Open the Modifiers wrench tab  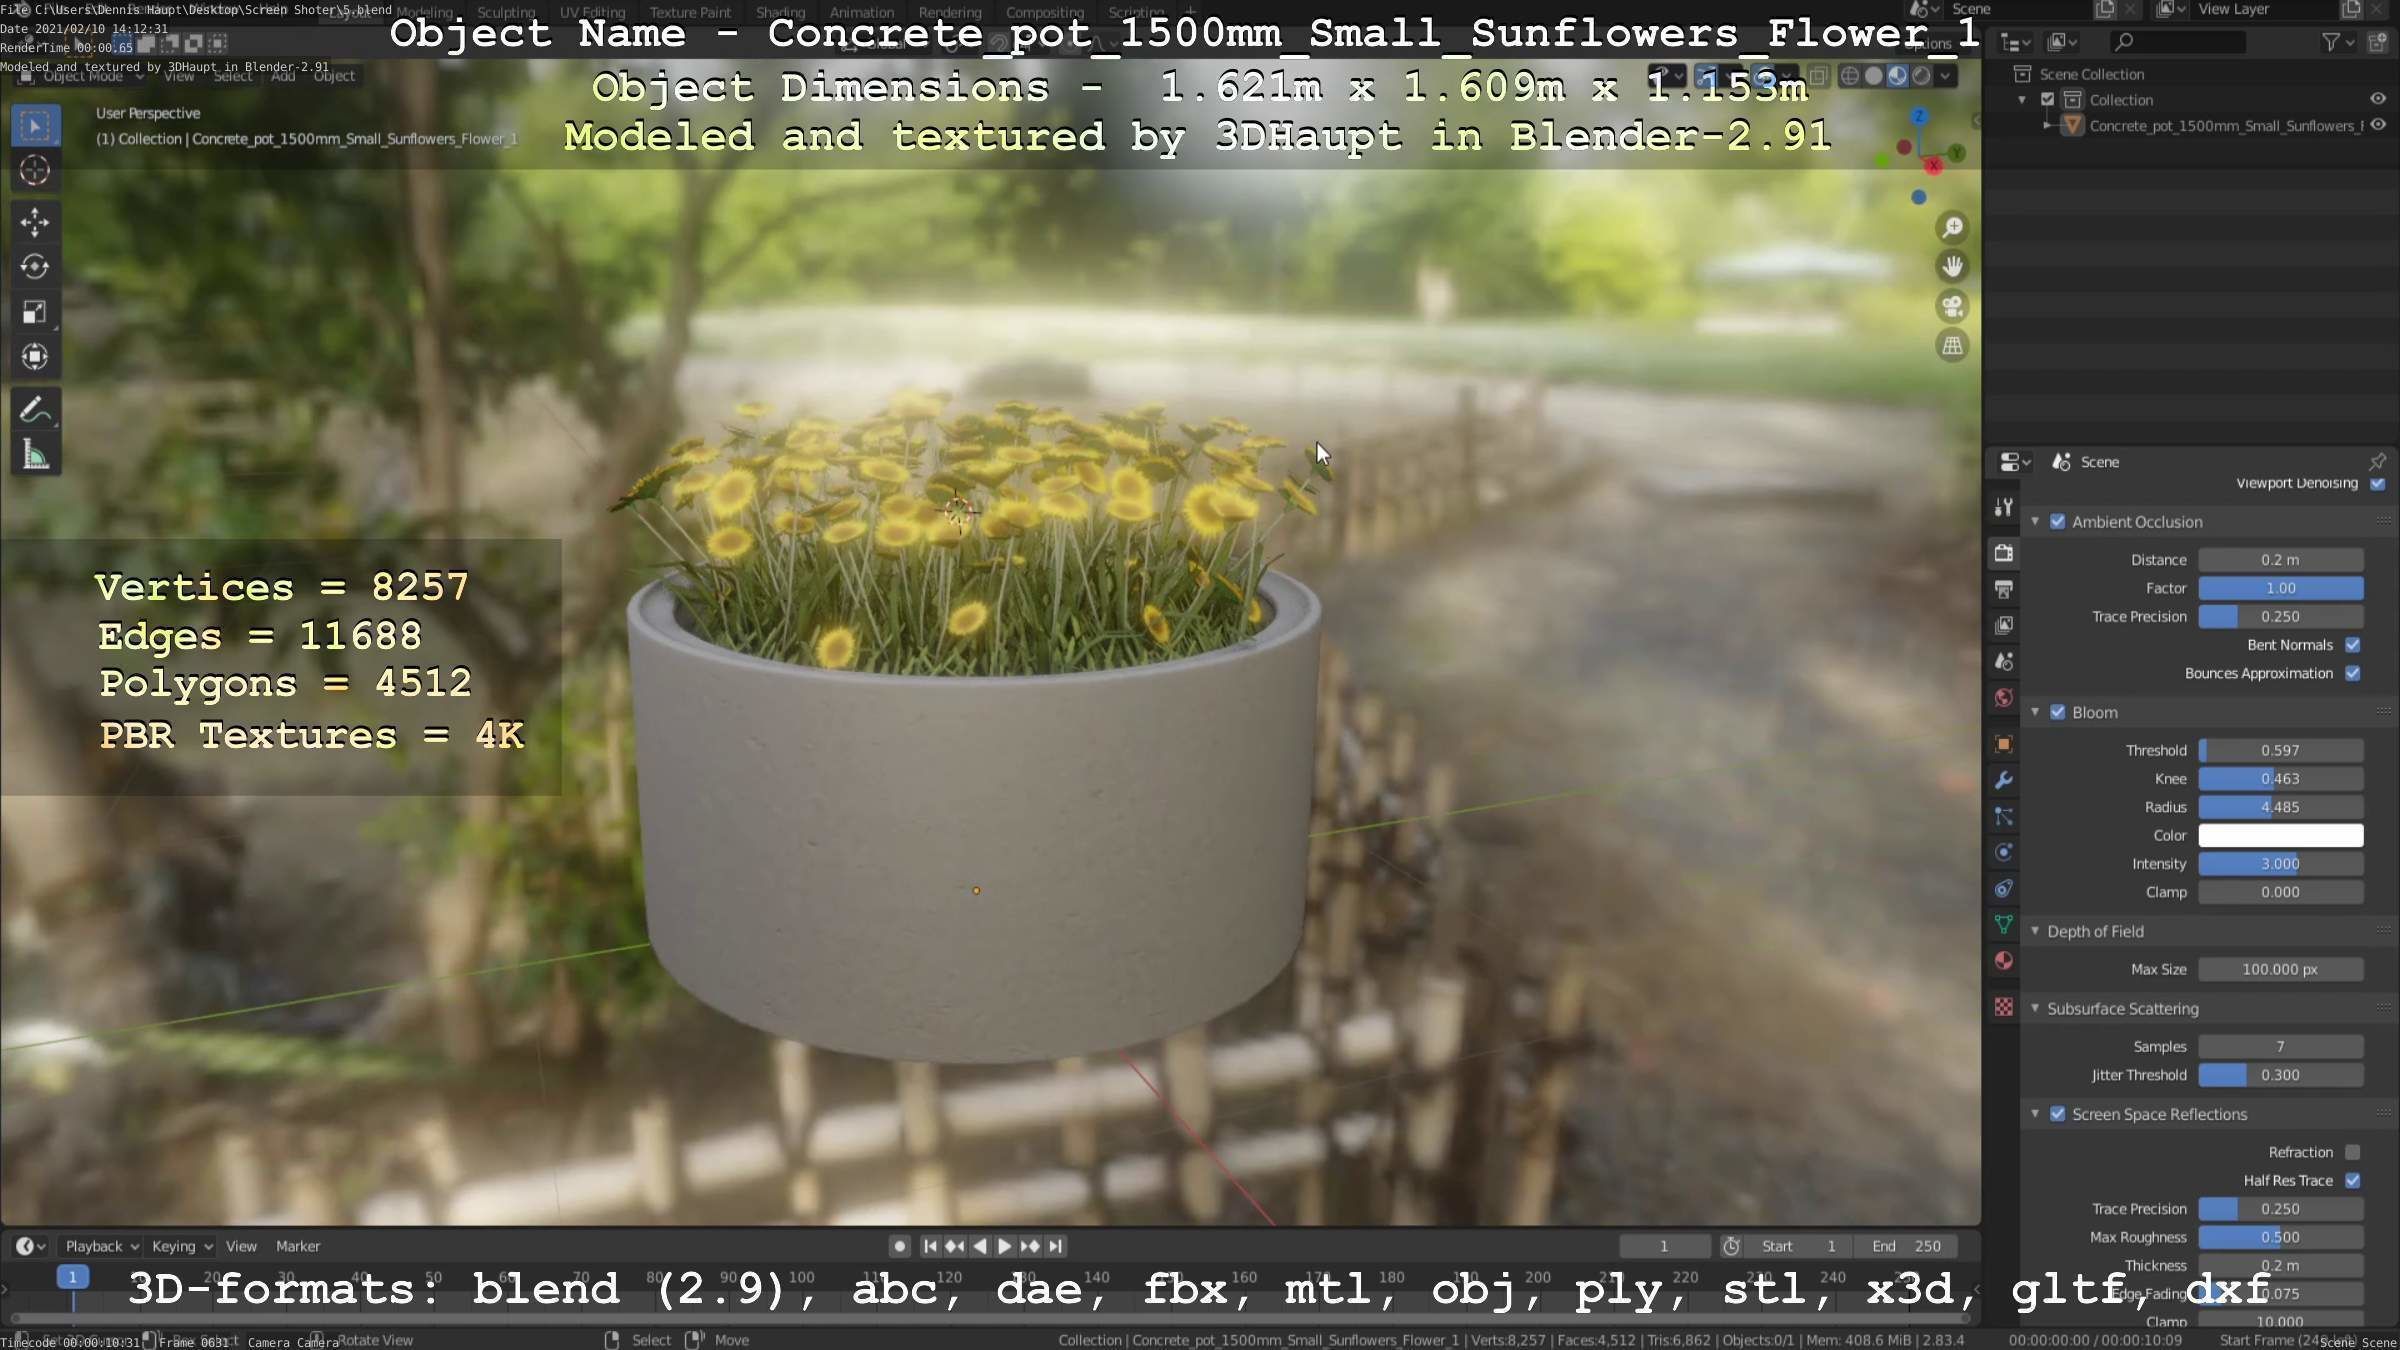(2004, 780)
